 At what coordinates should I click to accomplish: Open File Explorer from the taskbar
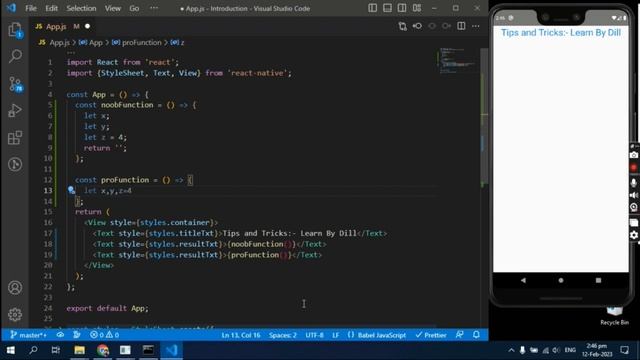point(79,350)
